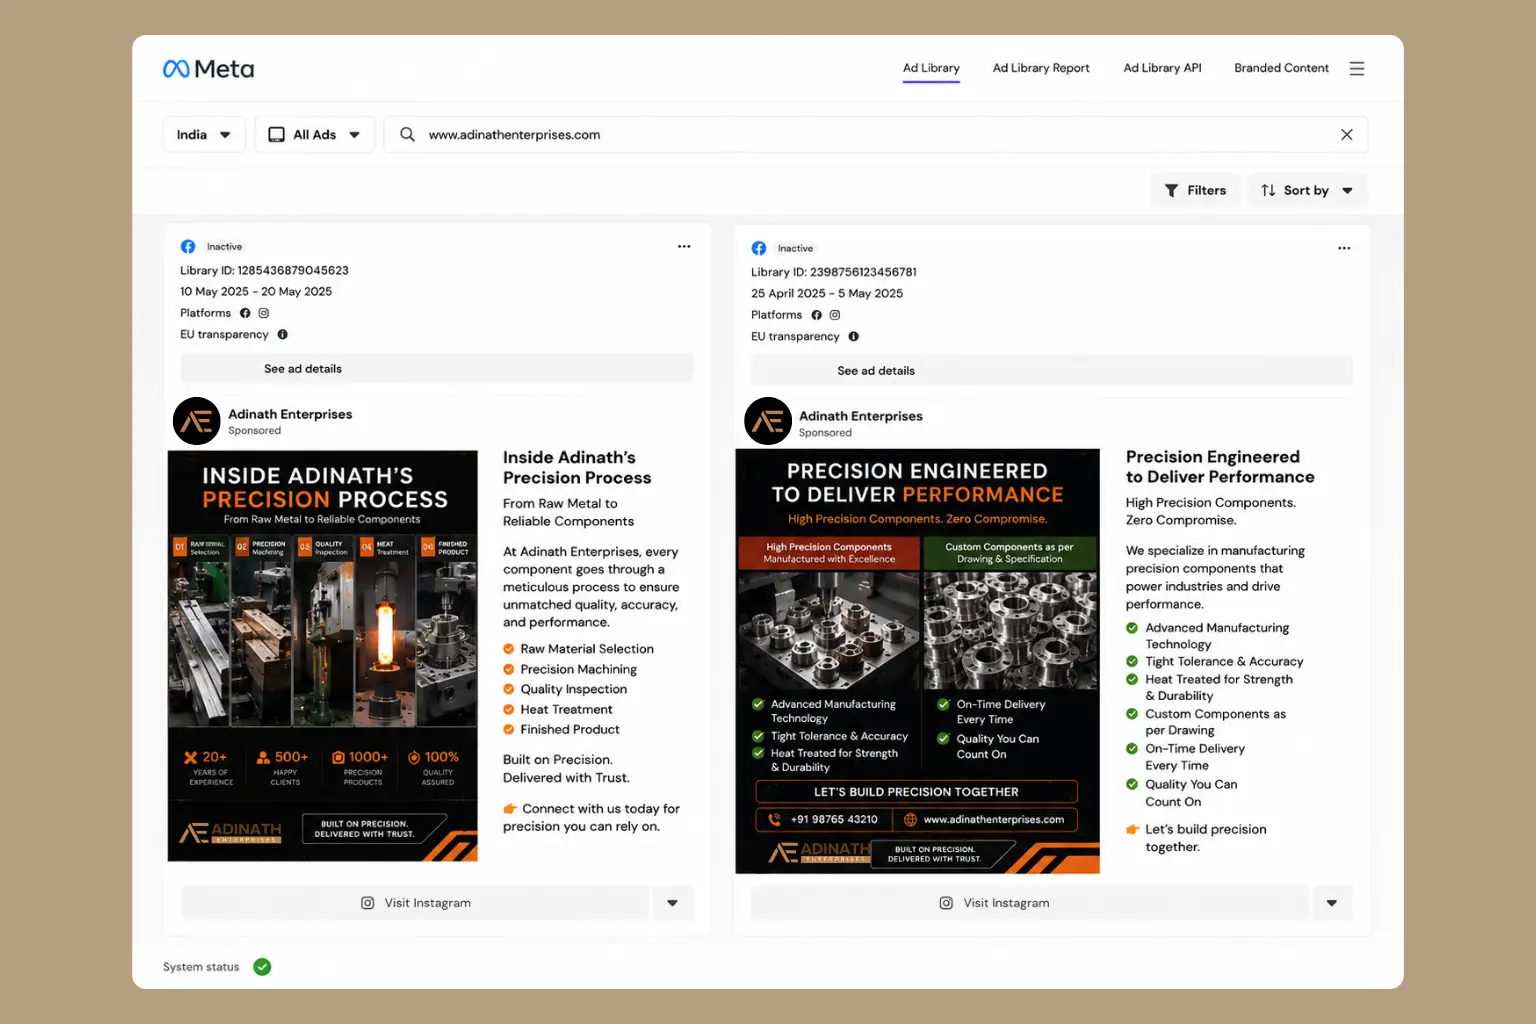Click Visit Instagram on second ad
The image size is (1536, 1024).
[x=1029, y=903]
